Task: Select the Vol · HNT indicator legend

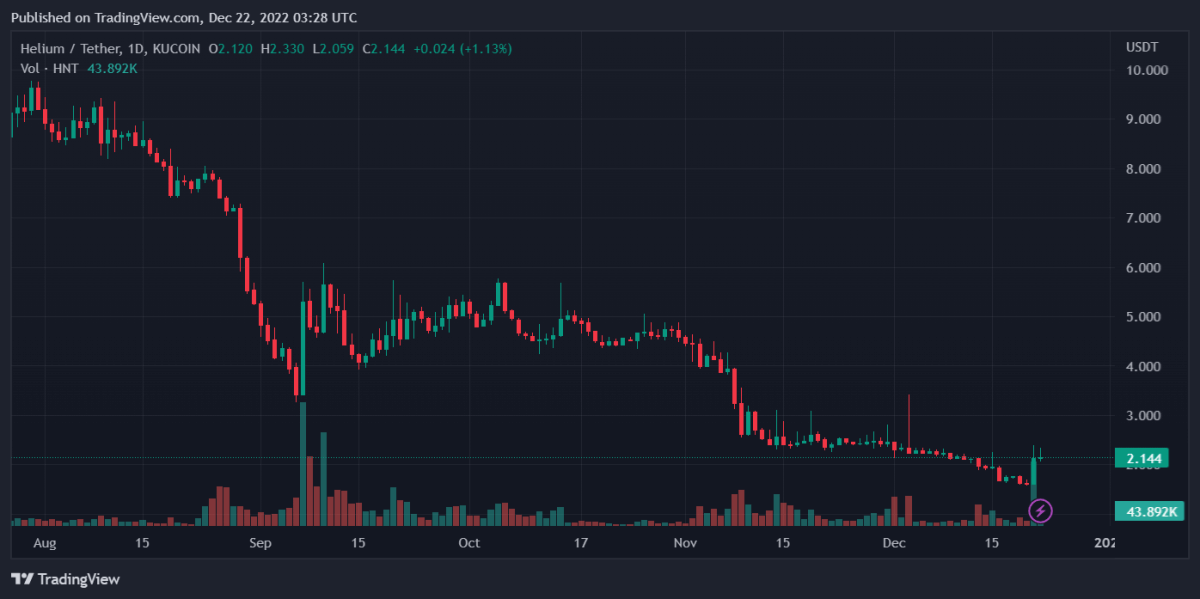Action: coord(46,67)
